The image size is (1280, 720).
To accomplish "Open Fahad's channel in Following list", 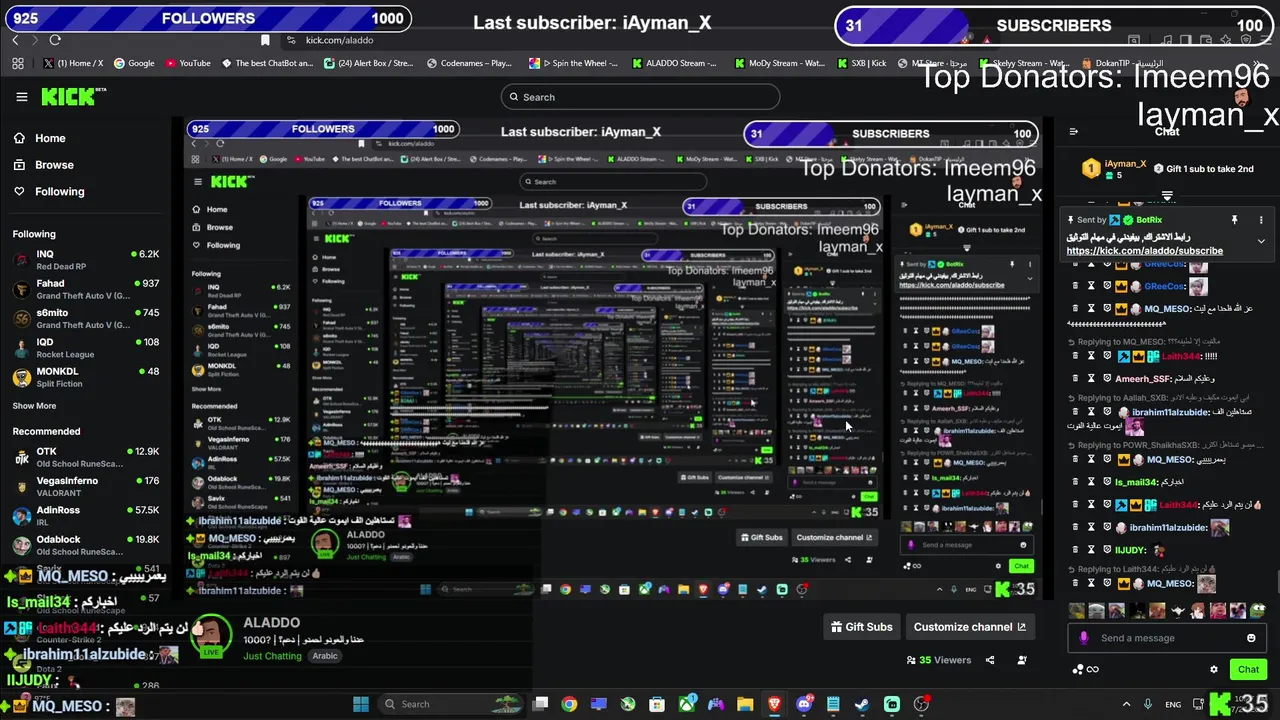I will tap(86, 289).
